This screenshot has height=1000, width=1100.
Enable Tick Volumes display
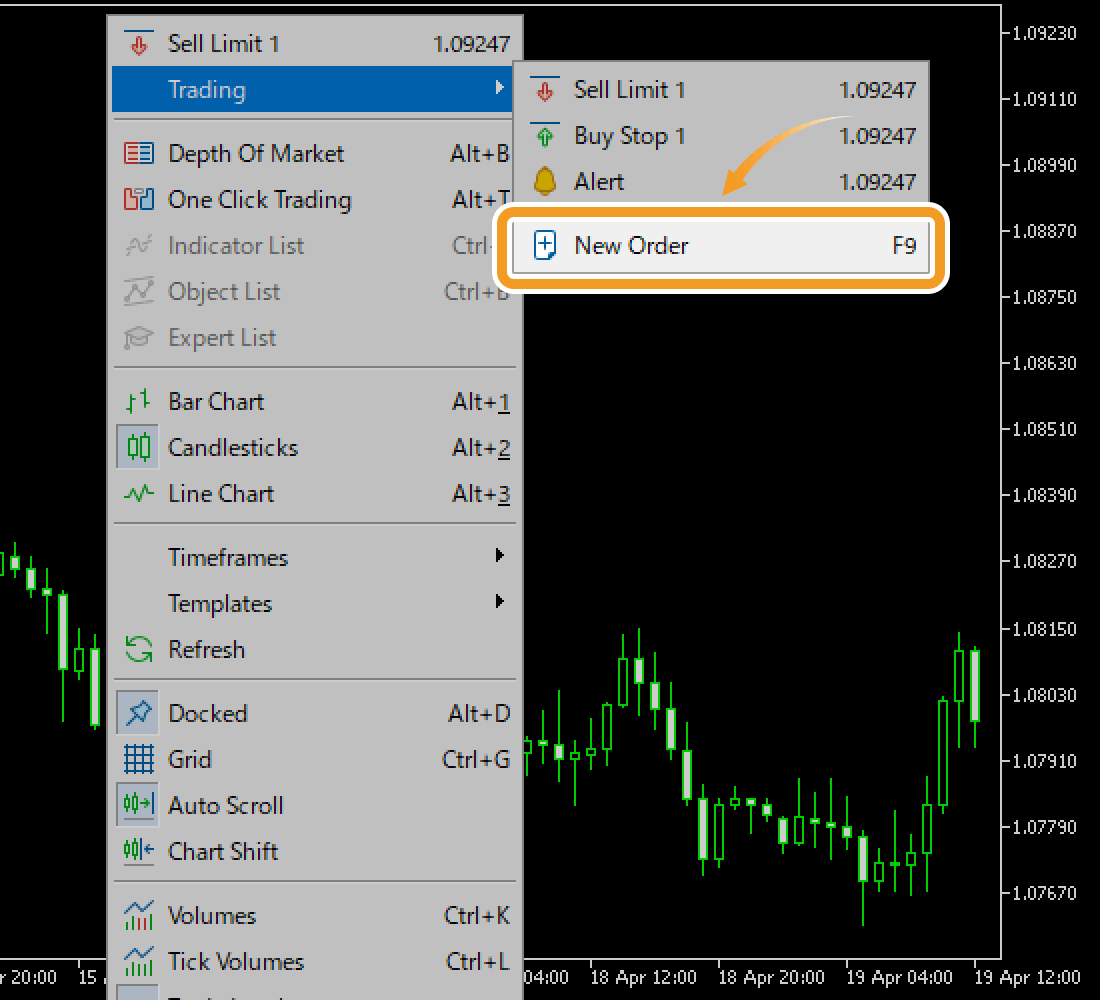coord(236,962)
